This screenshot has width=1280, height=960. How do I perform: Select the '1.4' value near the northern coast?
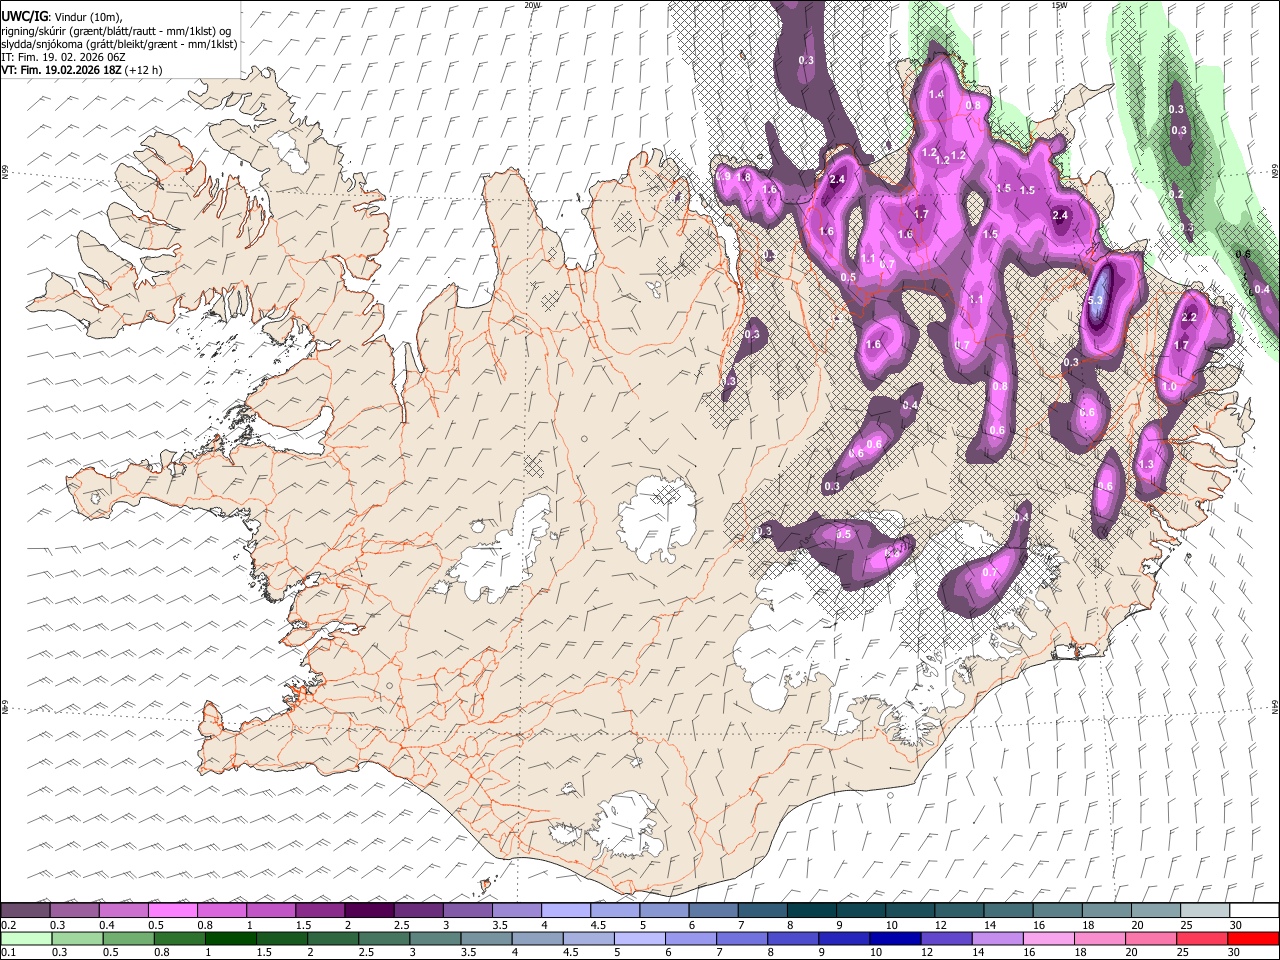coord(937,94)
